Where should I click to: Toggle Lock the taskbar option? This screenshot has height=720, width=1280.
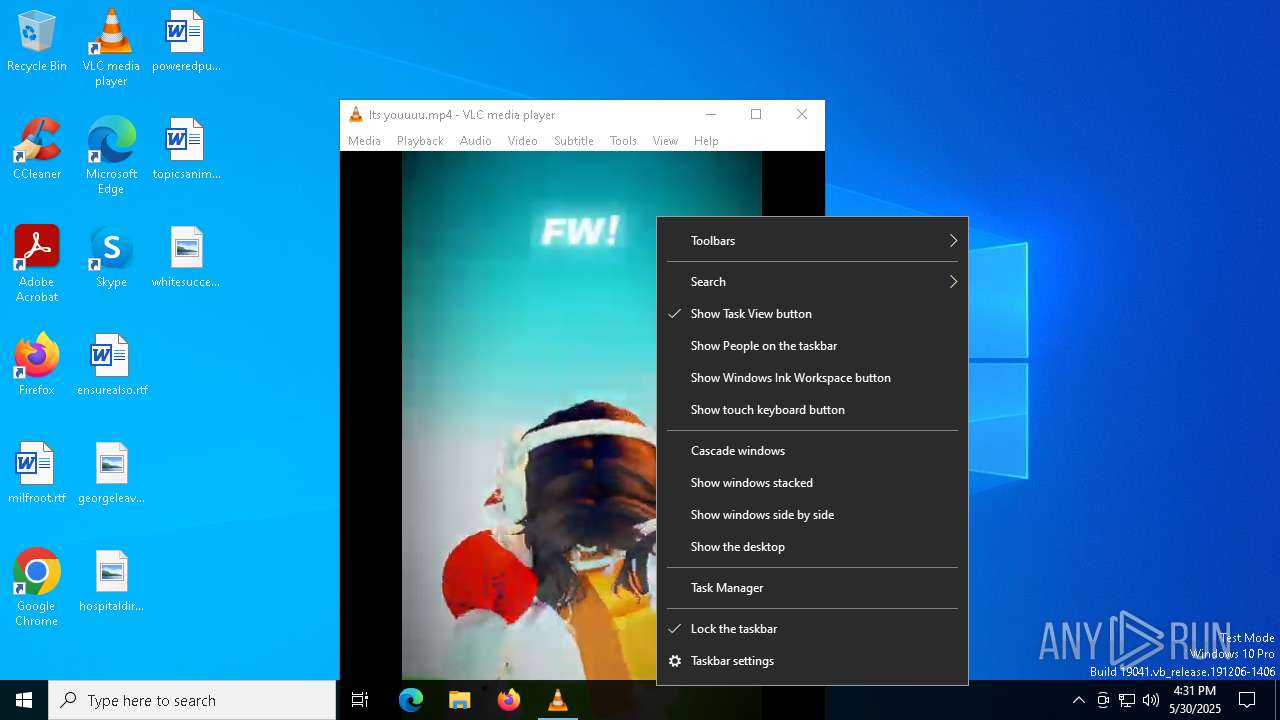(812, 629)
